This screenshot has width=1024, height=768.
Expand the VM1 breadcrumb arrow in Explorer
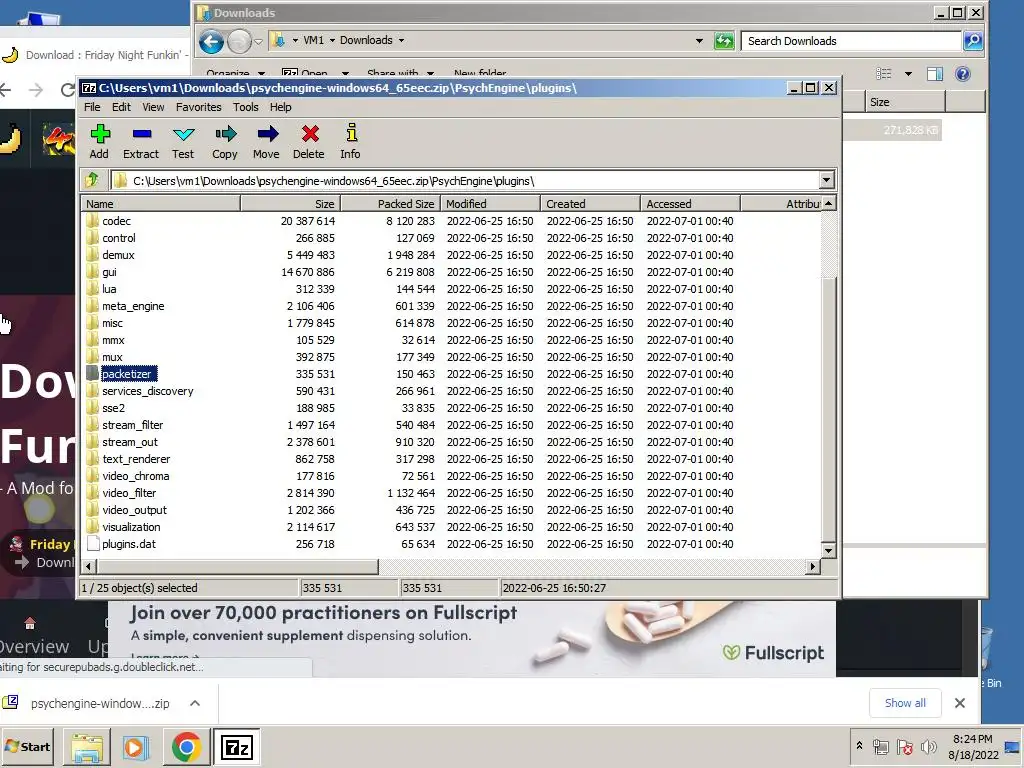coord(332,40)
